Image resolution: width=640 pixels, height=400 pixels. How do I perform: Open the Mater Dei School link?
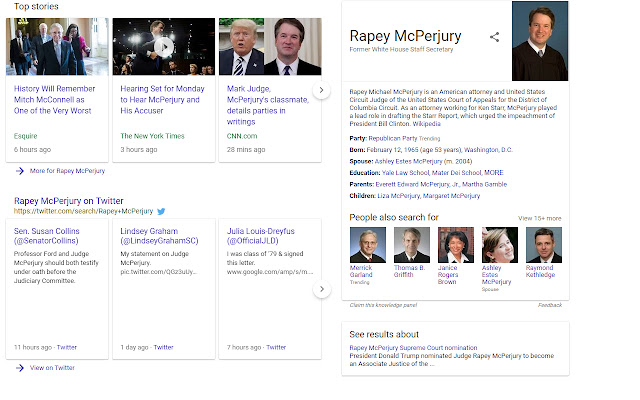(456, 173)
